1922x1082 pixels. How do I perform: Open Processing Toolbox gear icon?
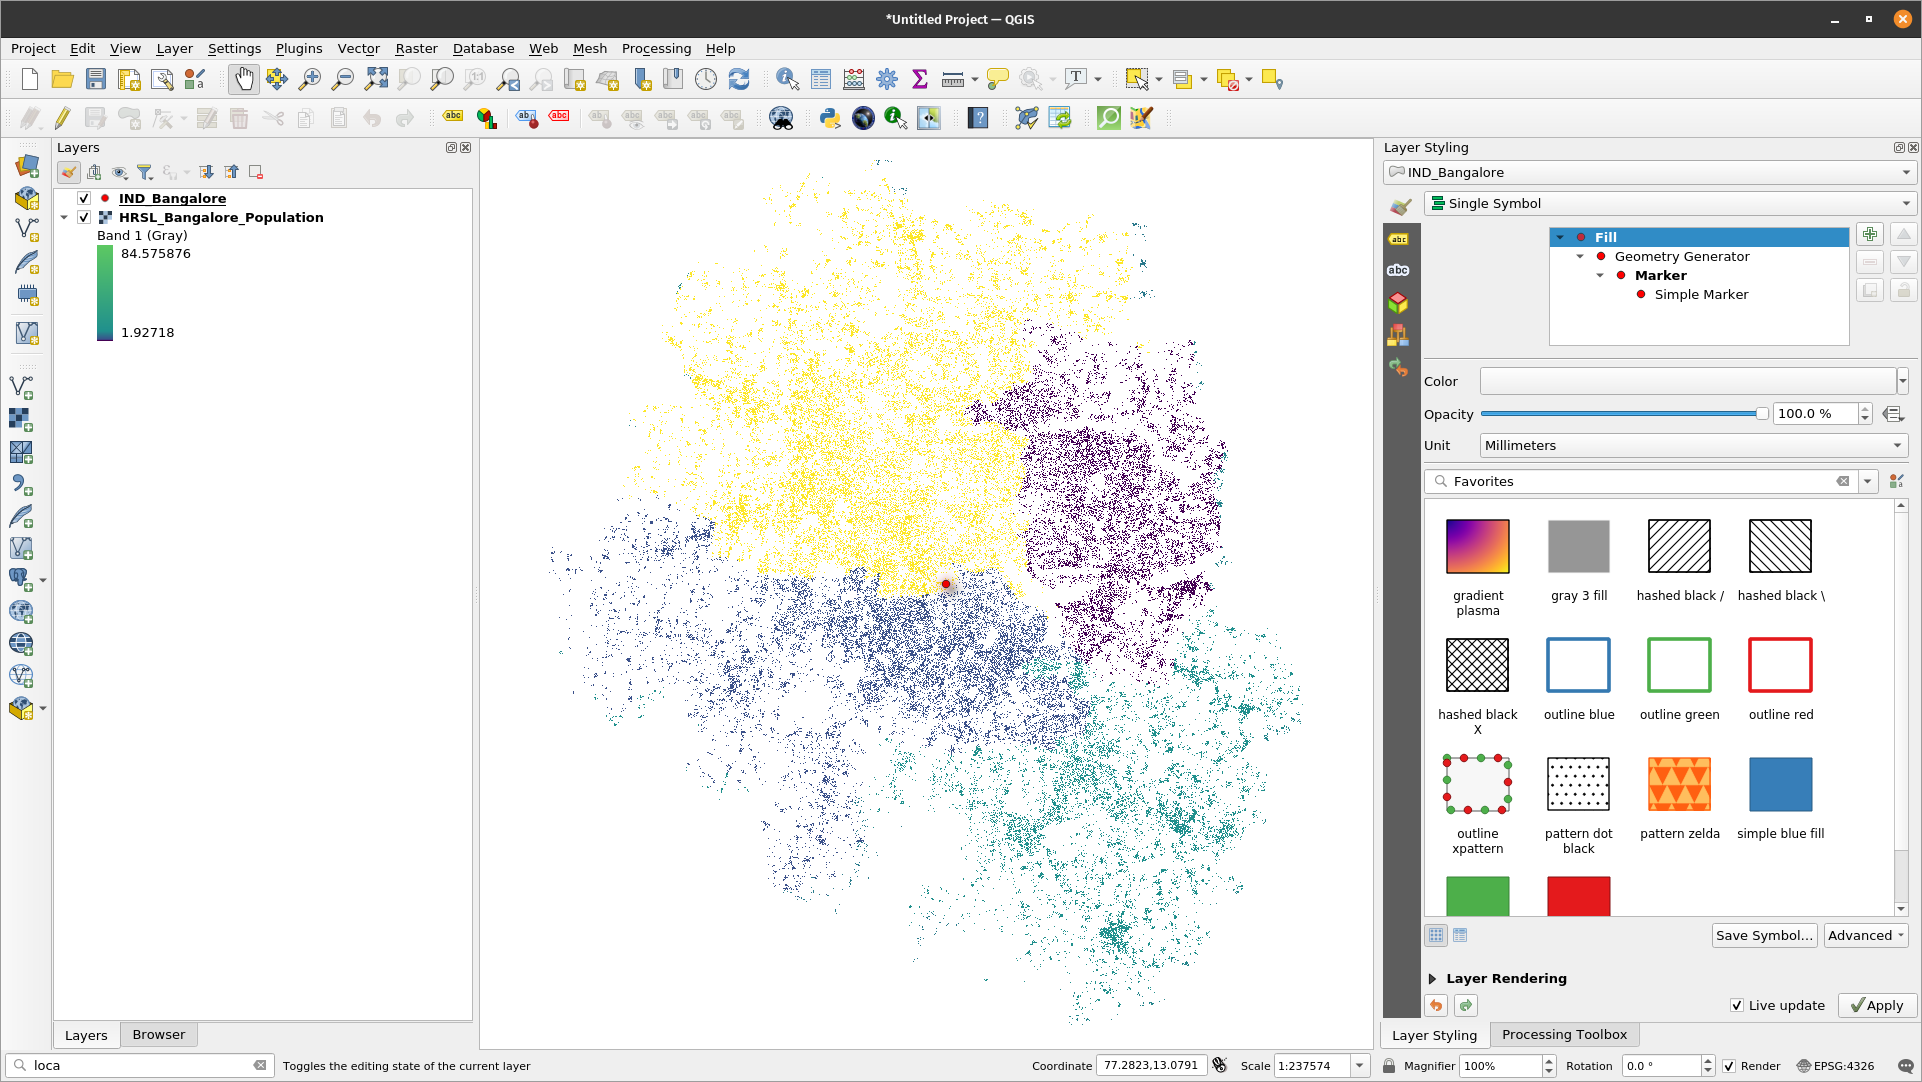coord(887,80)
